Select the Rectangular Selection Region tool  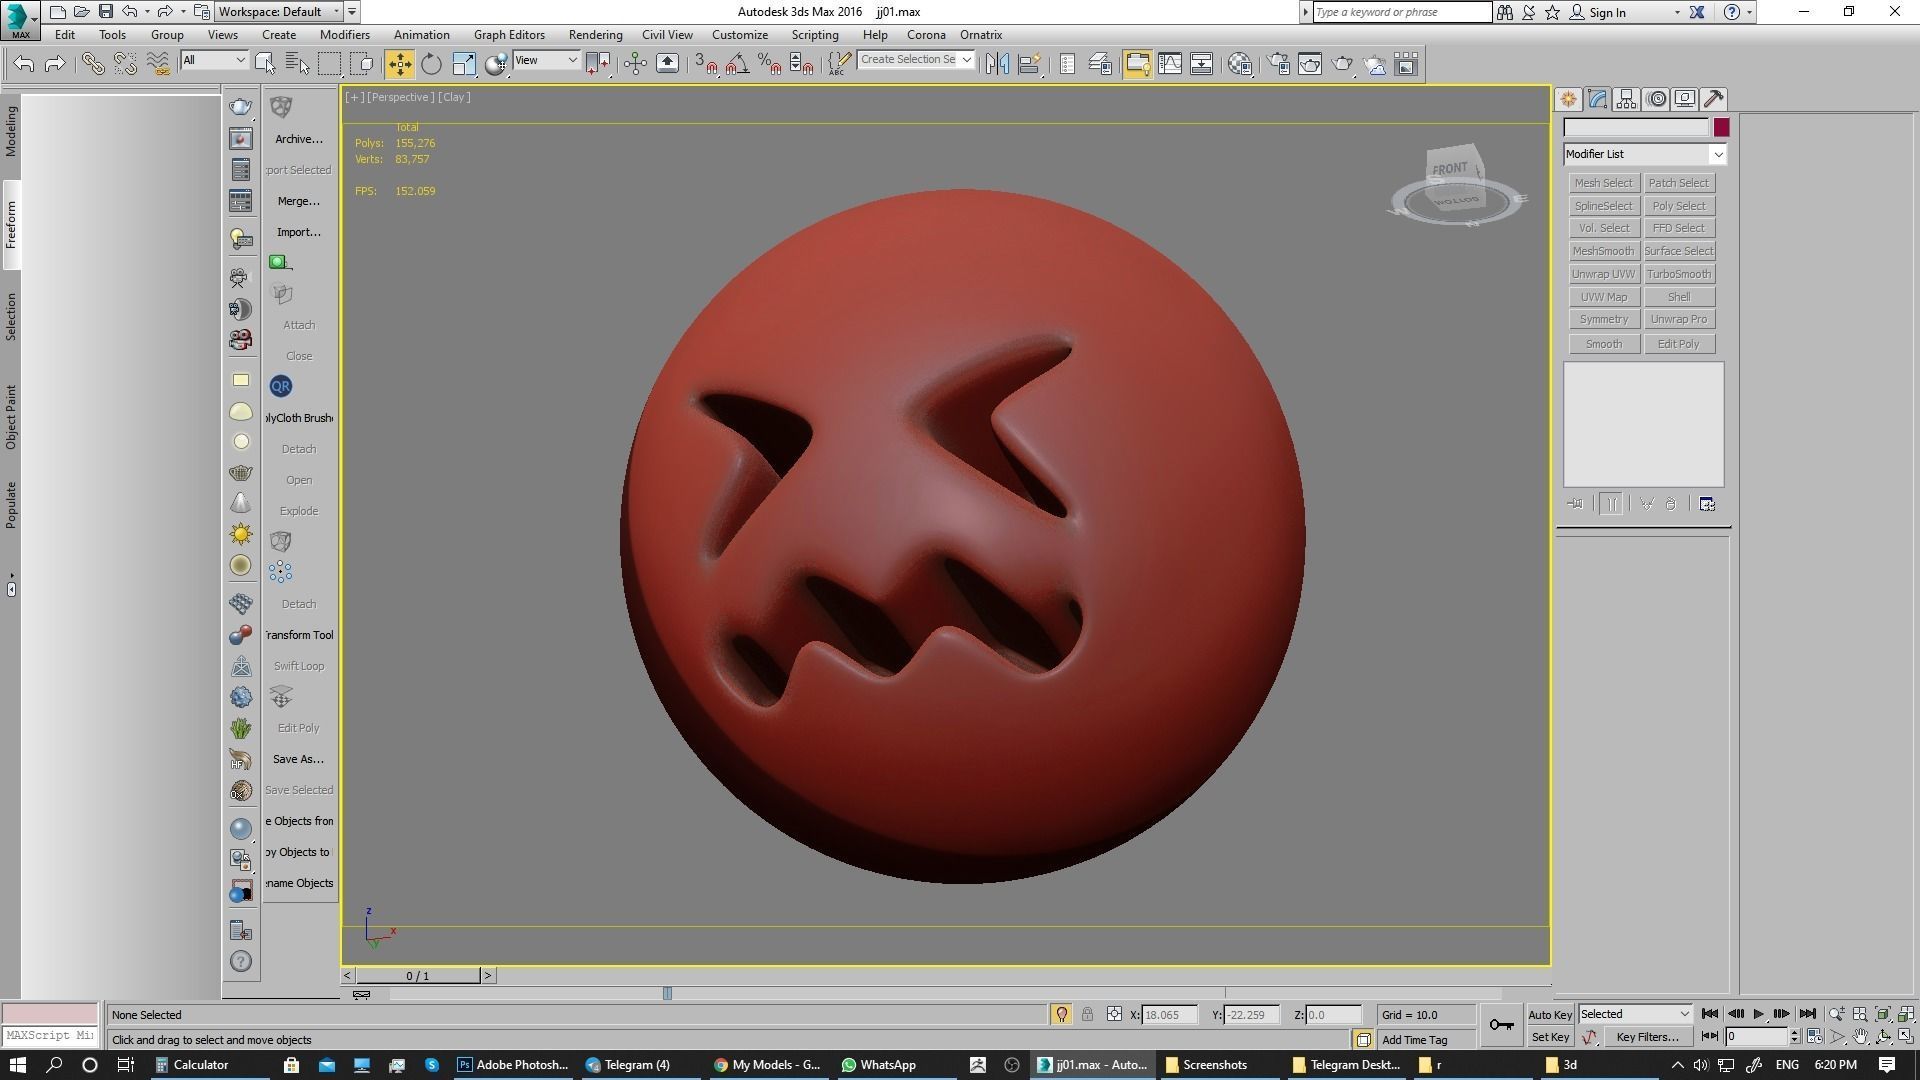coord(329,64)
